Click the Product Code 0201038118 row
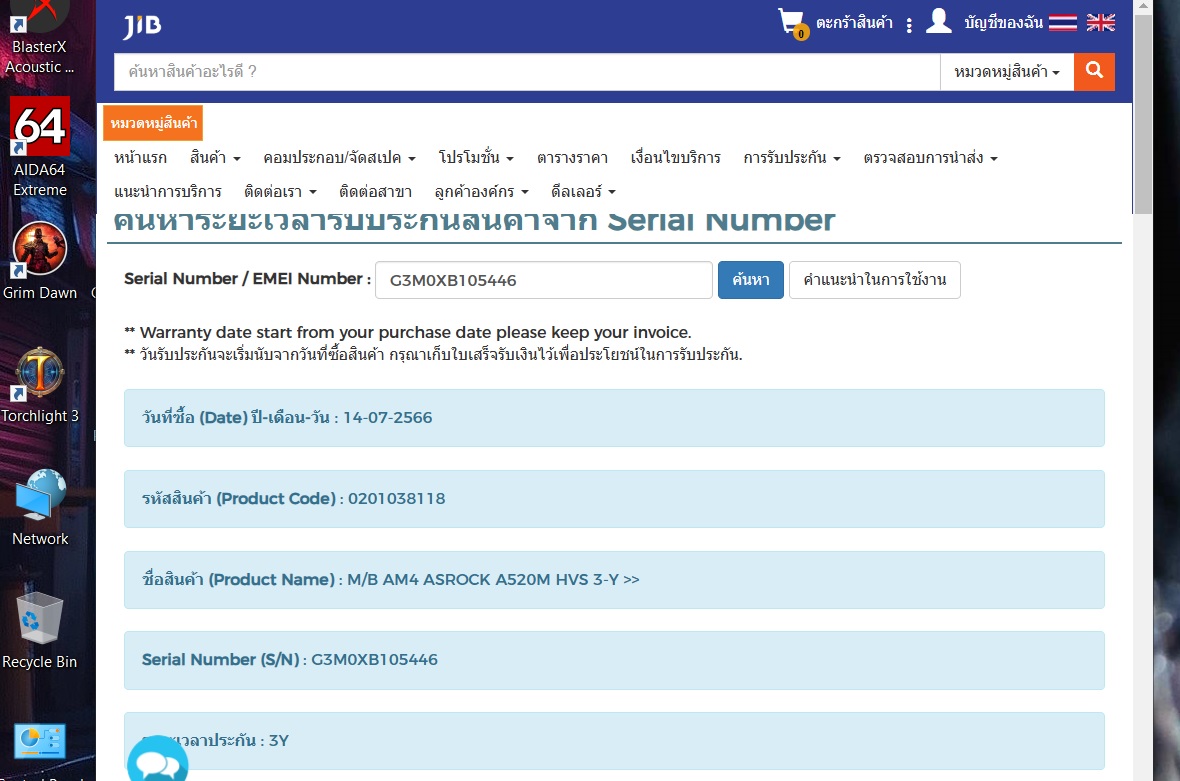 [614, 499]
